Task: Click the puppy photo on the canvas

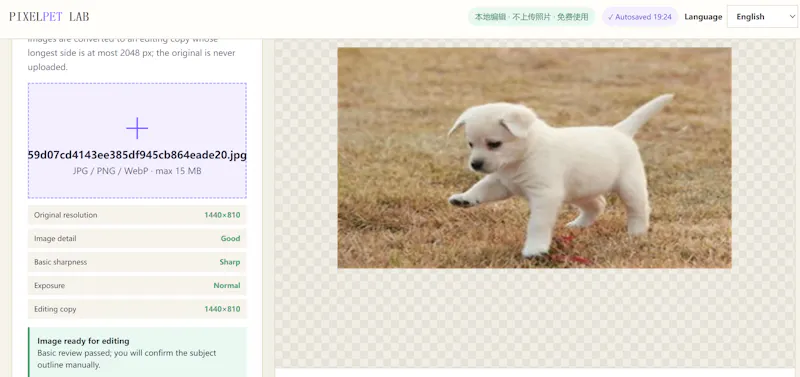Action: point(534,158)
